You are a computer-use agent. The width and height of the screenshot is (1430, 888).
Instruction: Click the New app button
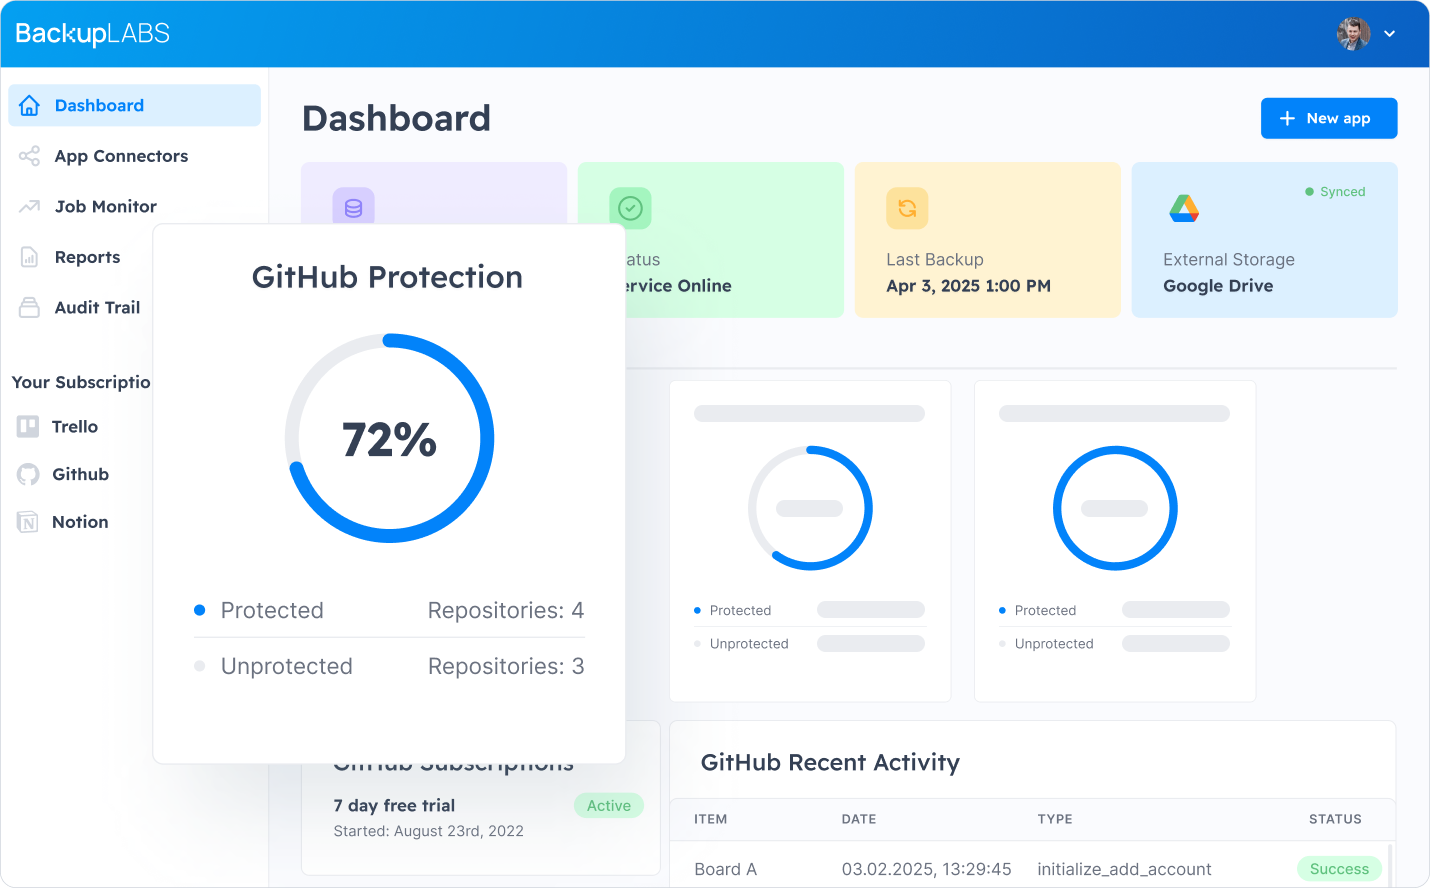click(x=1329, y=118)
